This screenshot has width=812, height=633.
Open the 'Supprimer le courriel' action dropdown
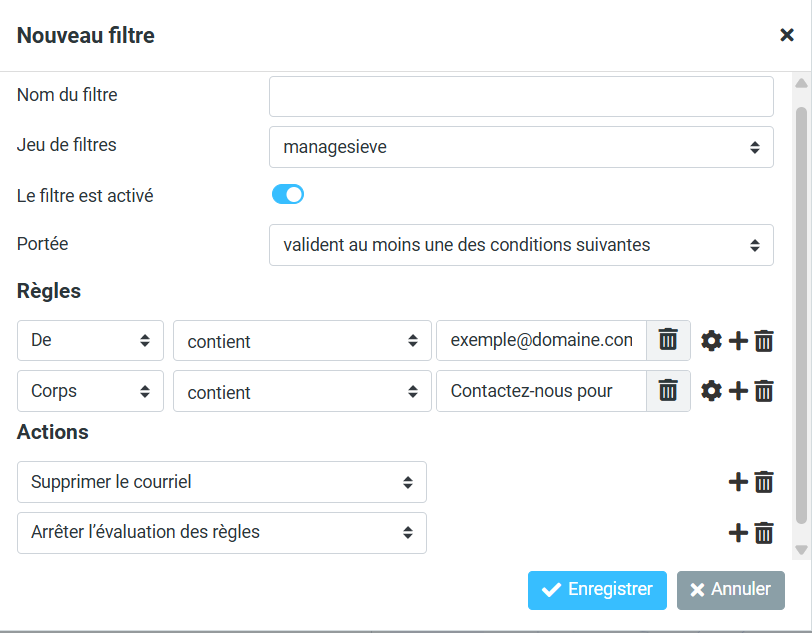coord(221,481)
